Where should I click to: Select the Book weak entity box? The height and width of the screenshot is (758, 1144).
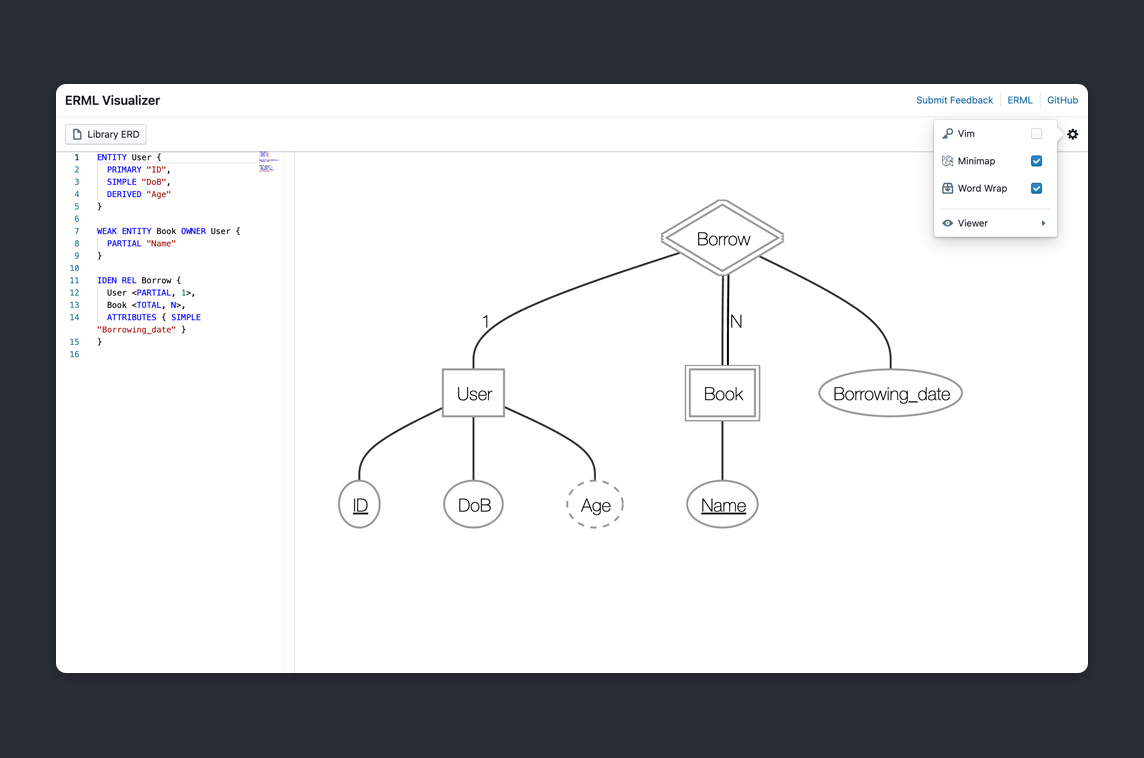click(722, 393)
